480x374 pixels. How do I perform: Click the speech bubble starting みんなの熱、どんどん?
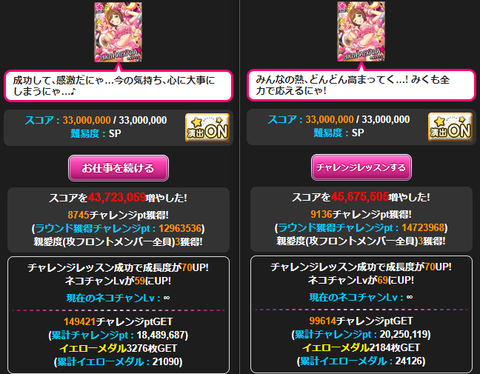tap(361, 85)
